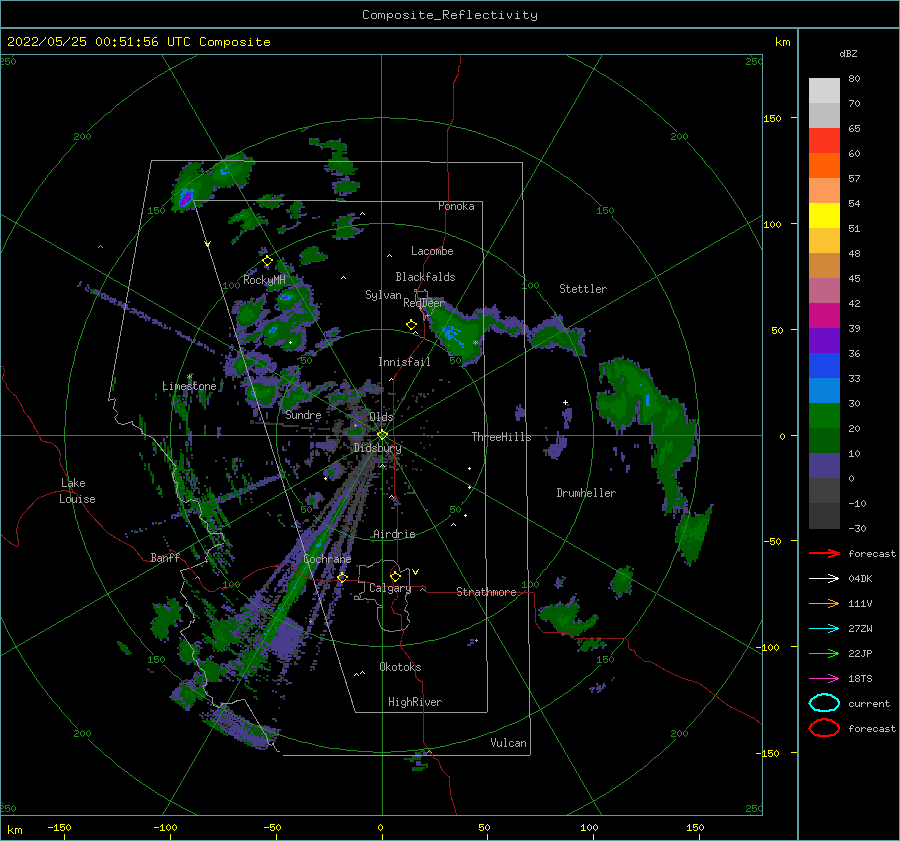This screenshot has width=900, height=841.
Task: Click the orange 111V arrow icon
Action: tap(824, 603)
